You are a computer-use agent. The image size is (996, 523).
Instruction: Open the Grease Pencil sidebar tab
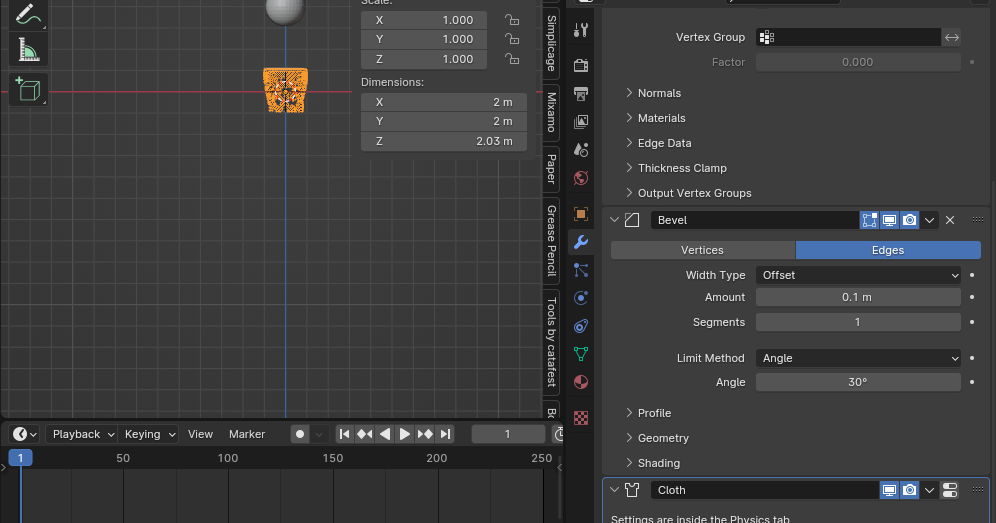551,240
